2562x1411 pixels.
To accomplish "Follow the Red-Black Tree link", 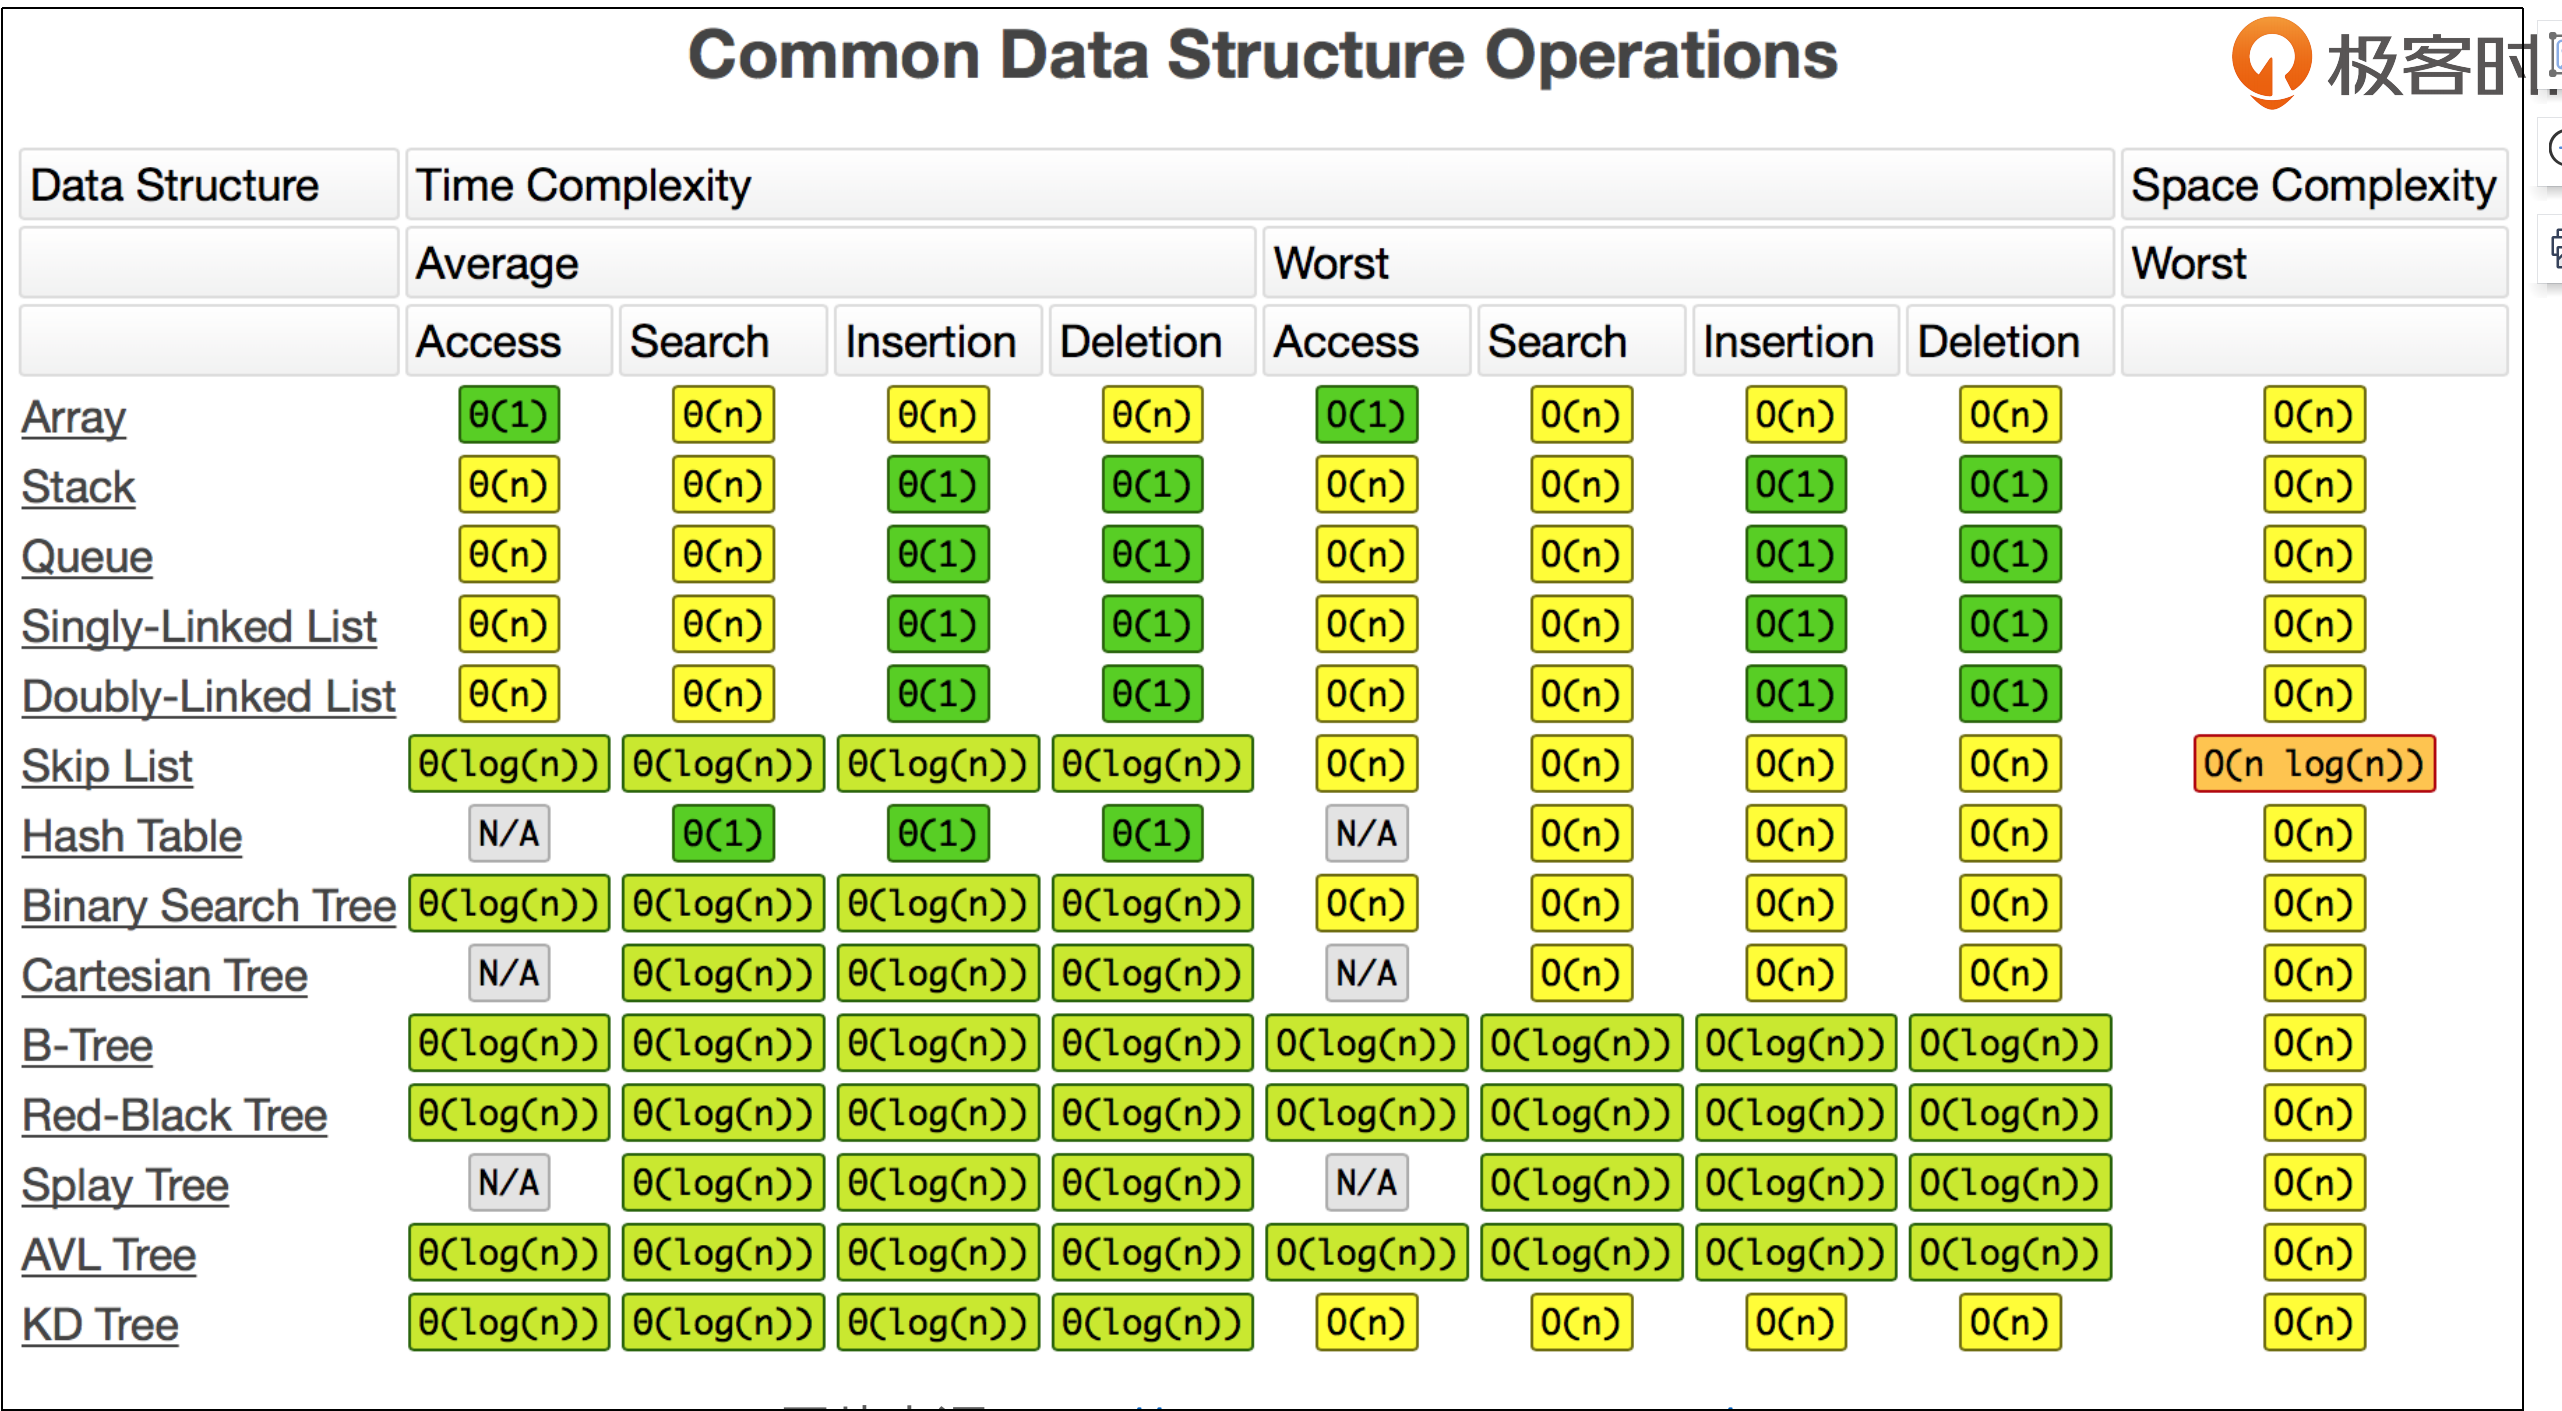I will (175, 1116).
